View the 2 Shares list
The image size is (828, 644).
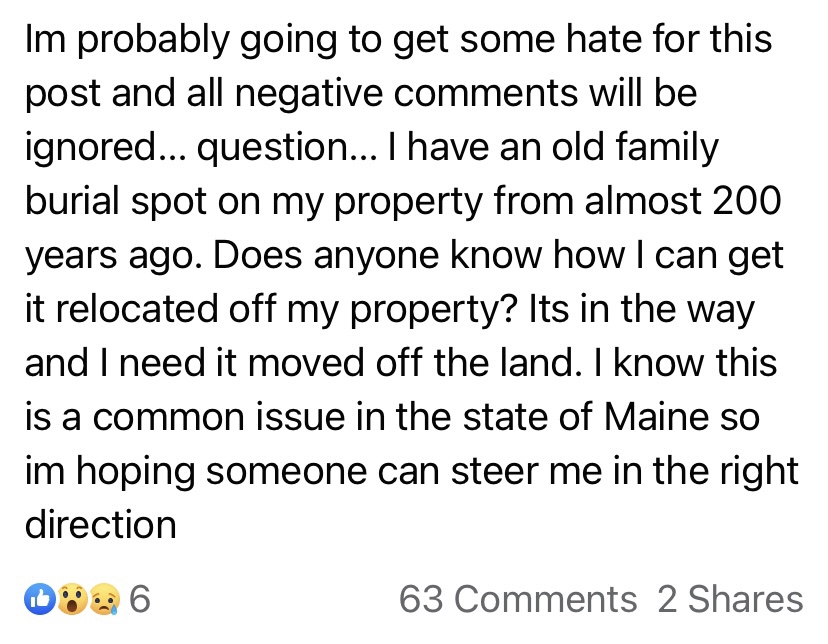[730, 599]
